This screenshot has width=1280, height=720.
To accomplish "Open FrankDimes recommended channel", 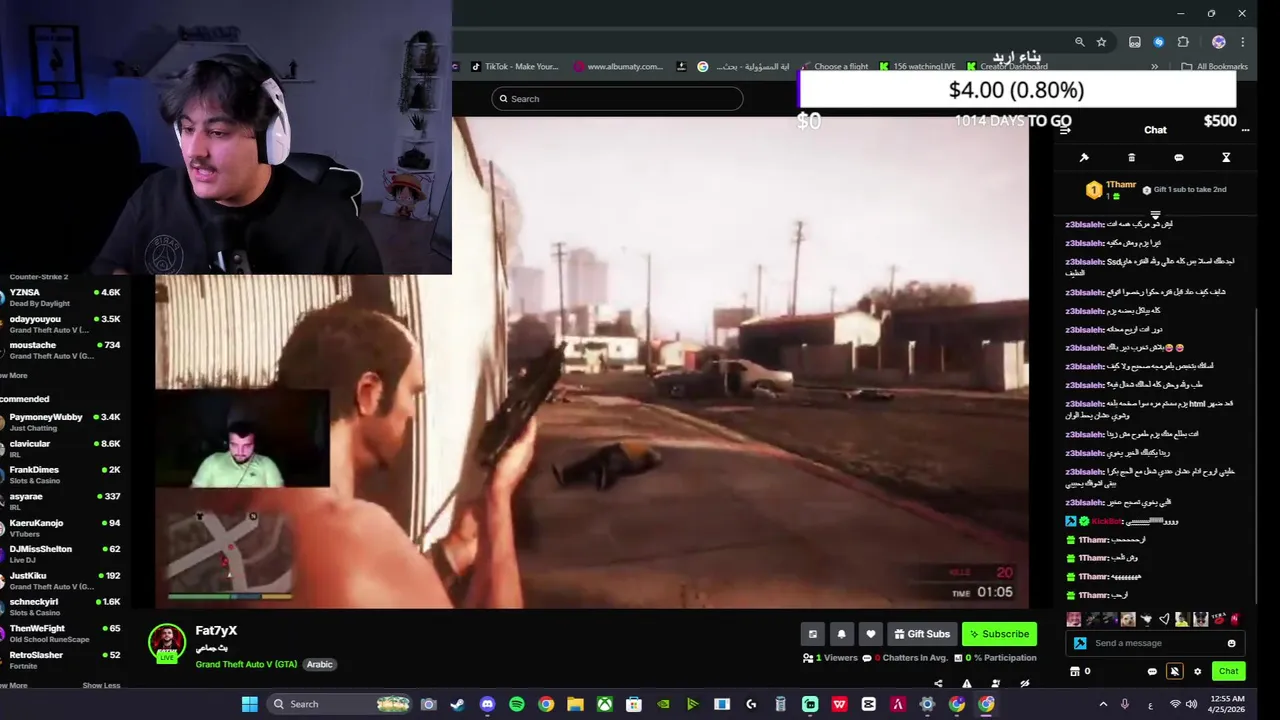I will coord(60,475).
